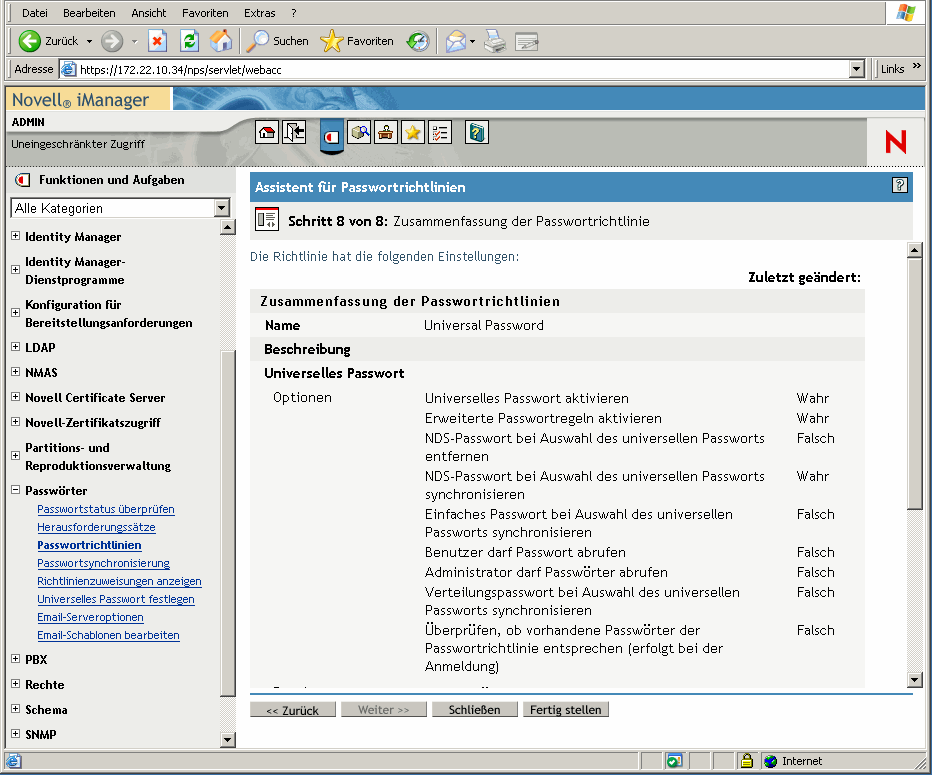The width and height of the screenshot is (932, 775).
Task: Click the Configure desk icon
Action: point(386,133)
